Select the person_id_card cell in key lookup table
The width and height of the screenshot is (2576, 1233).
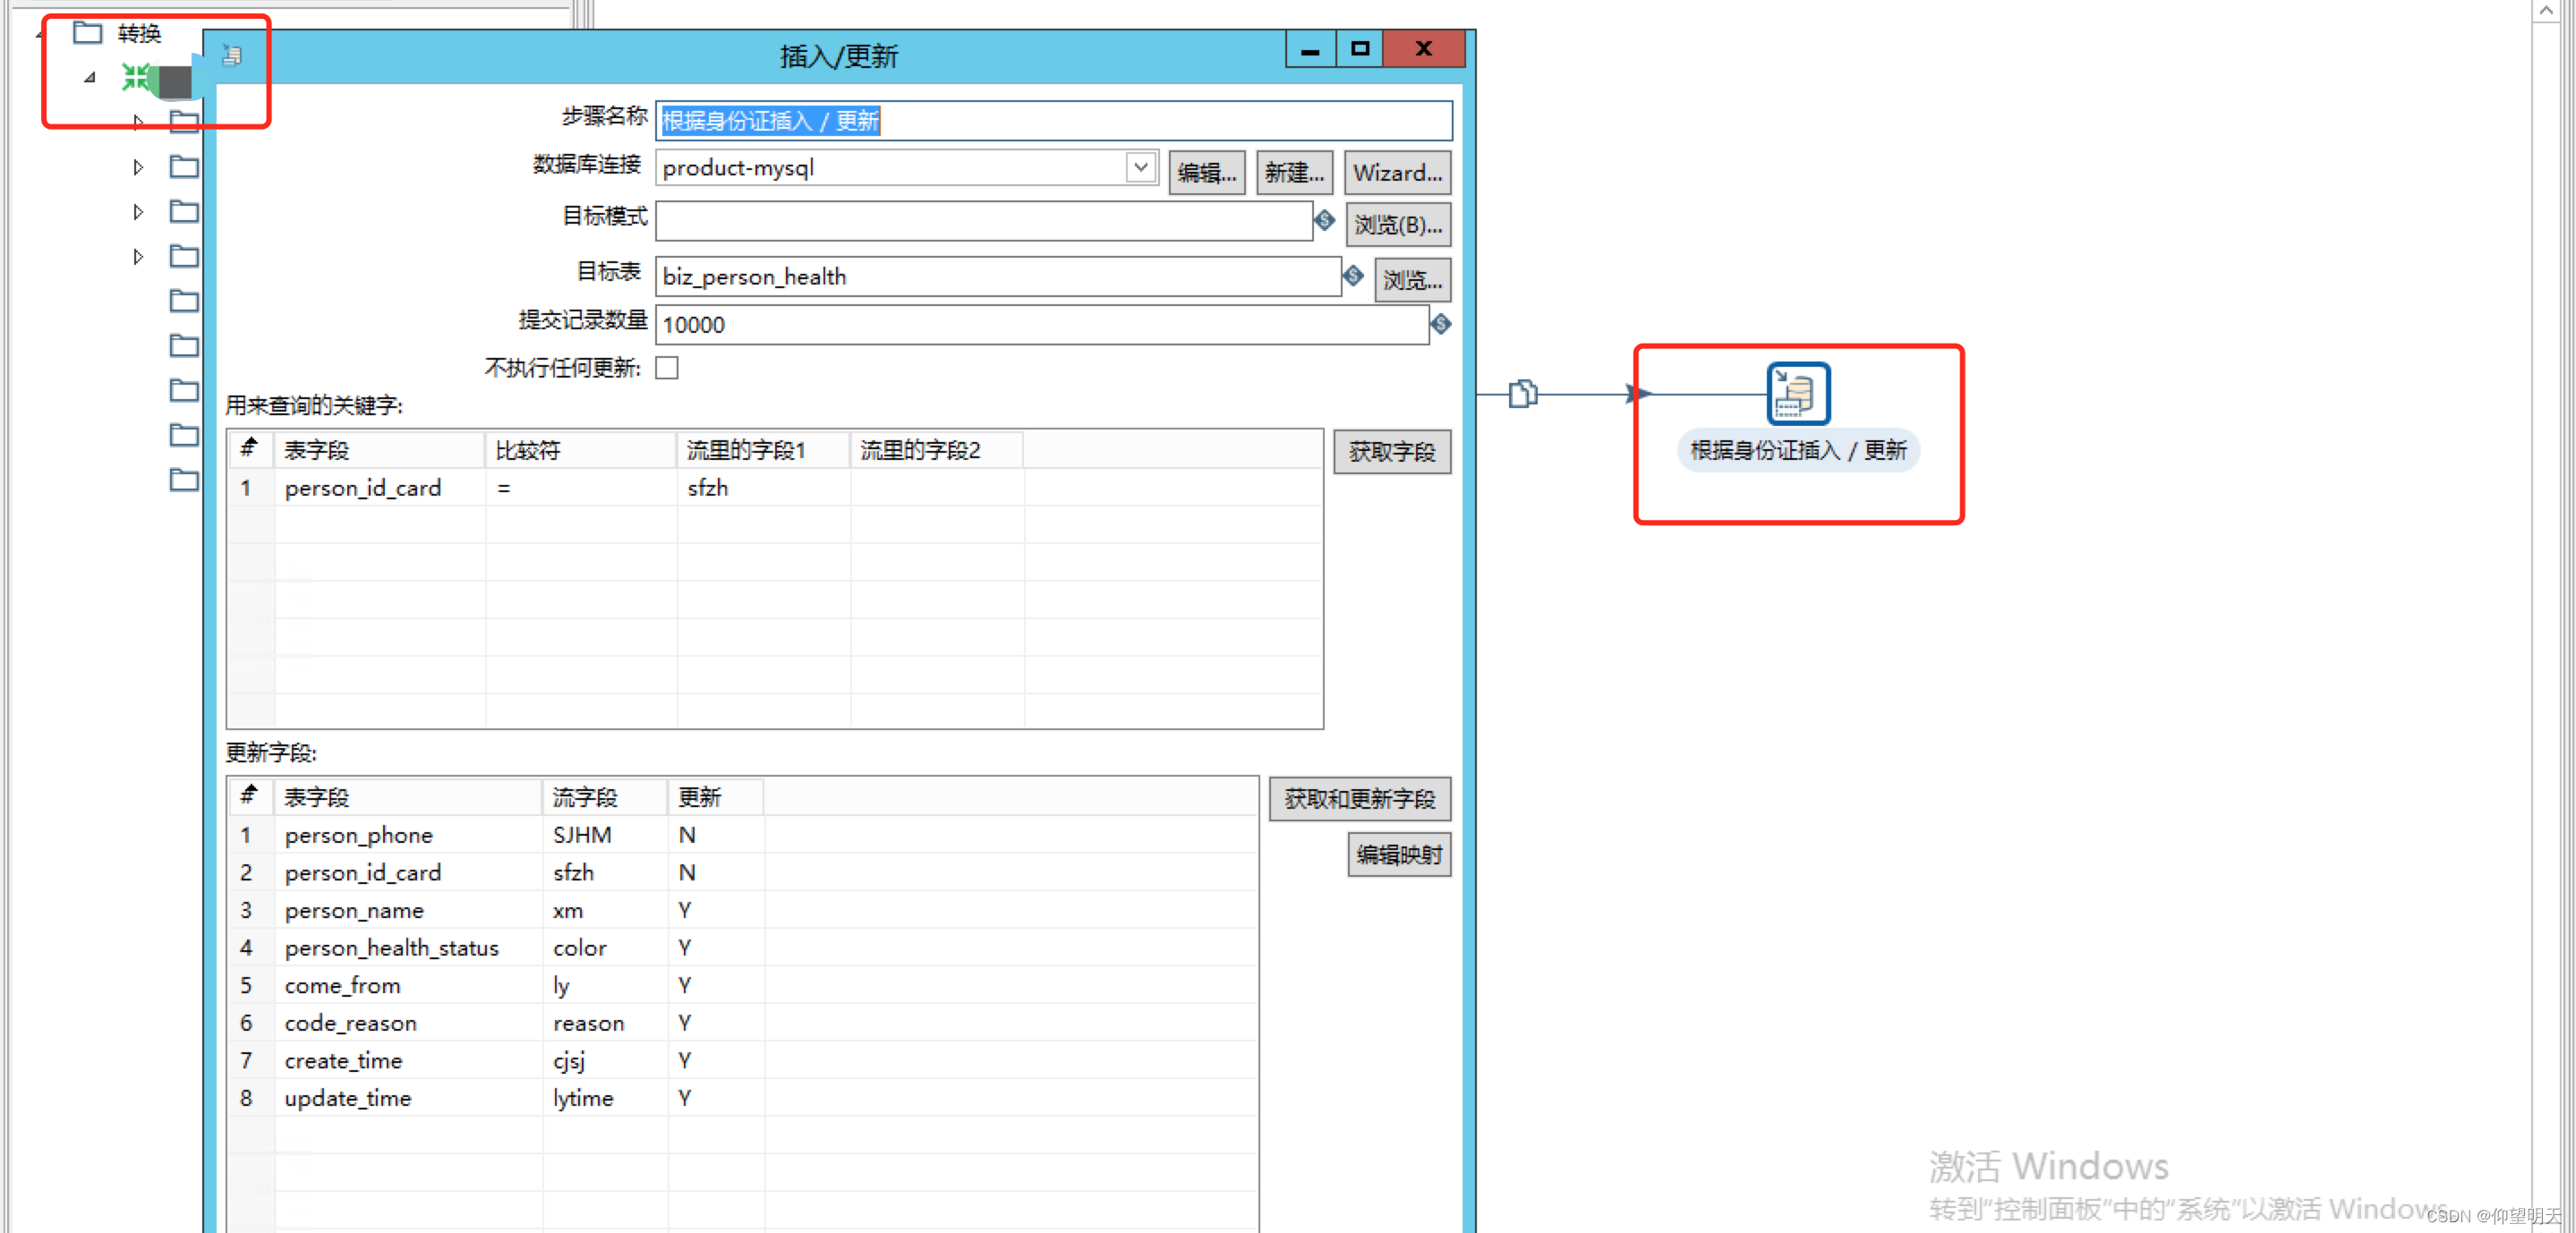(379, 488)
